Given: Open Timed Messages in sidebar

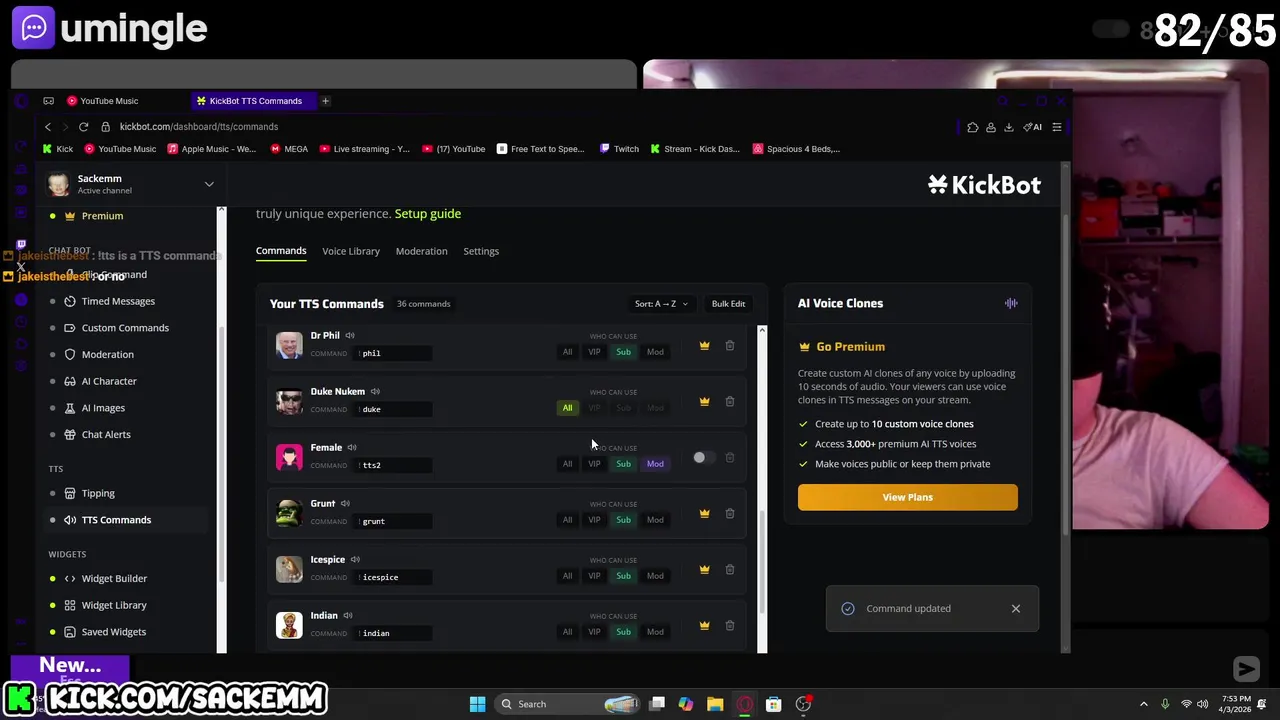Looking at the screenshot, I should tap(118, 301).
